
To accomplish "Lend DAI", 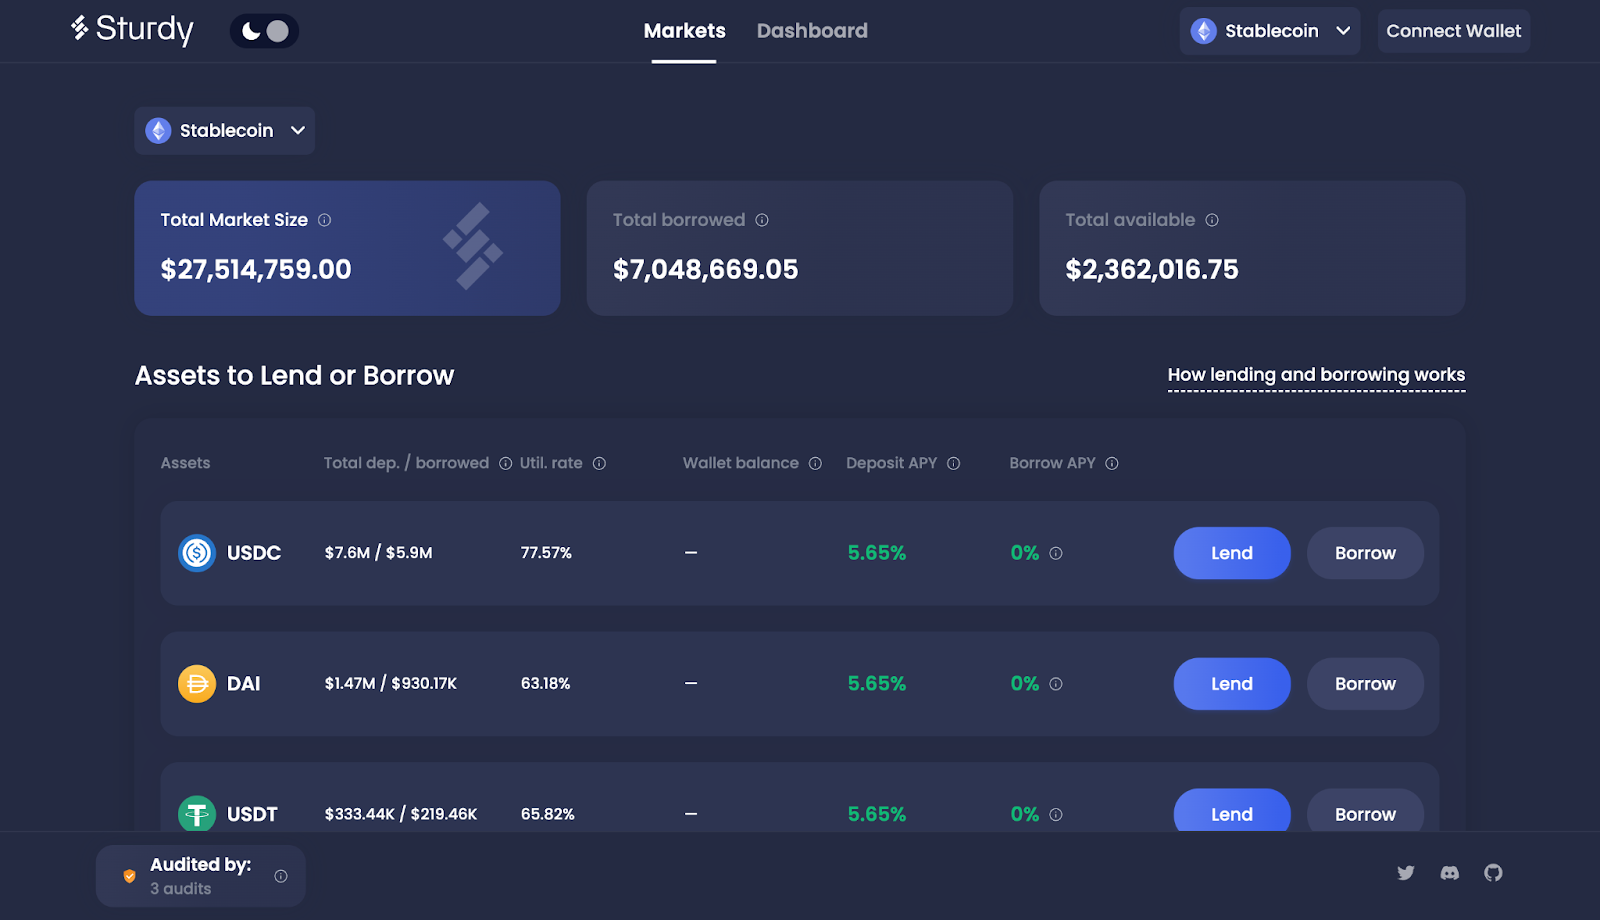I will pyautogui.click(x=1232, y=684).
